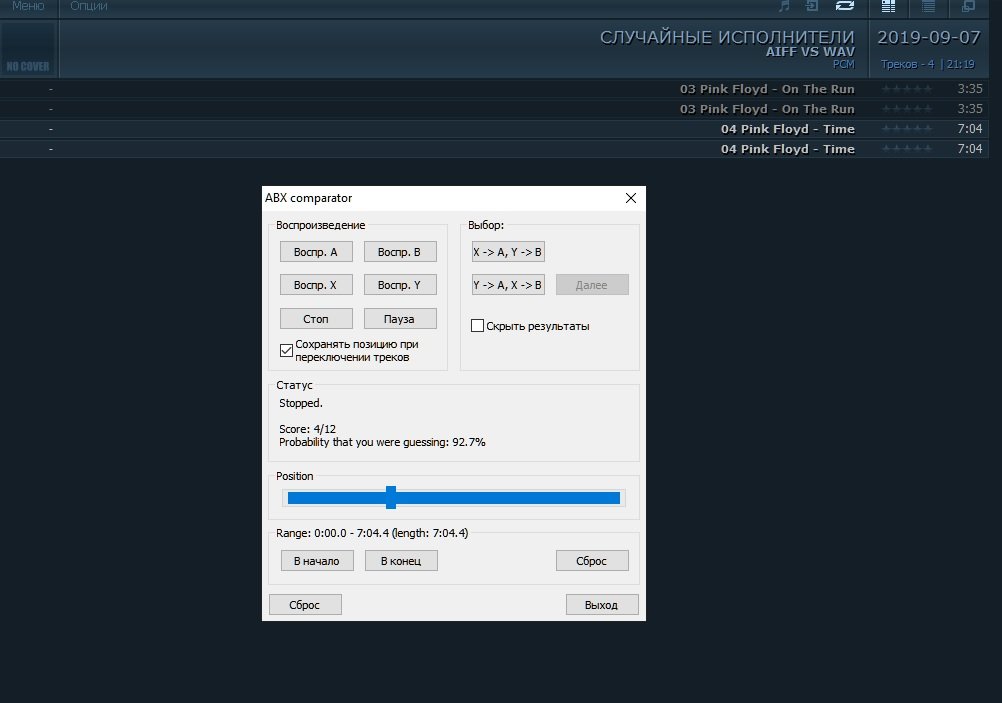Click the Стоп button
This screenshot has height=703, width=1002.
click(316, 319)
